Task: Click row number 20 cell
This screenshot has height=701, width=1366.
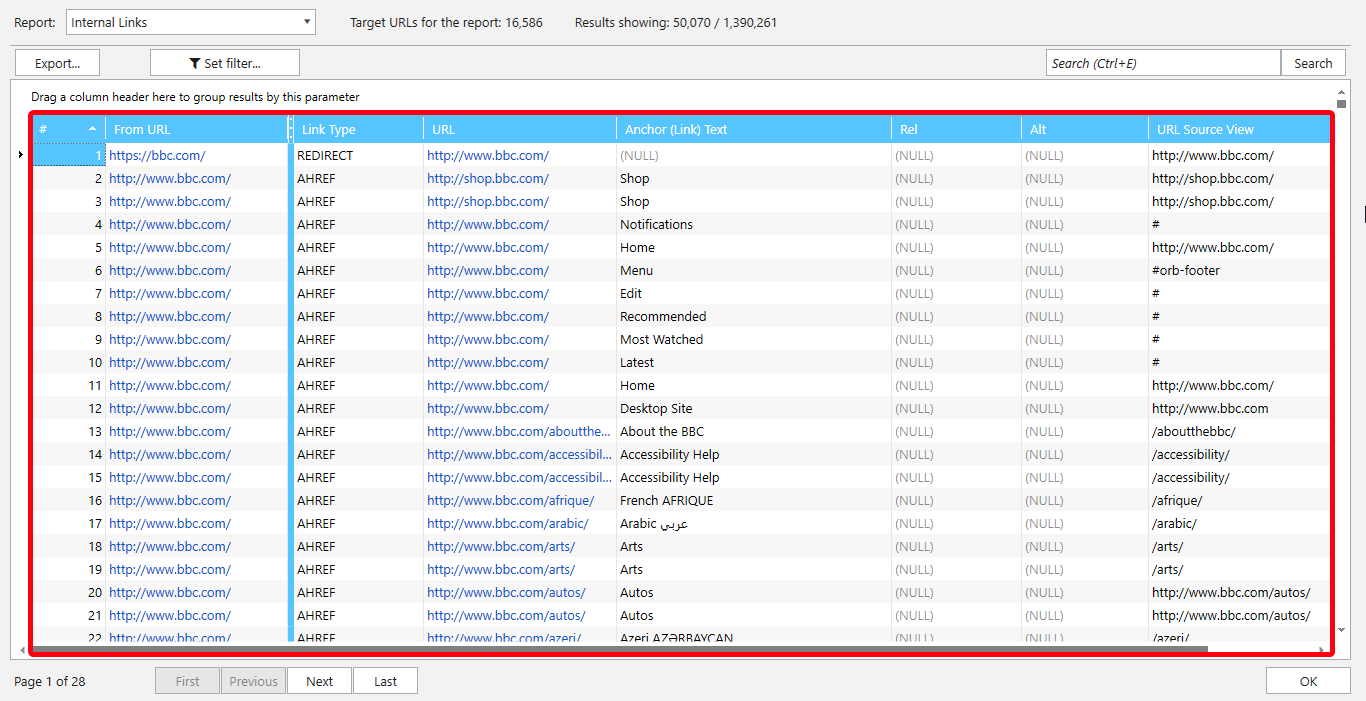Action: pos(69,592)
